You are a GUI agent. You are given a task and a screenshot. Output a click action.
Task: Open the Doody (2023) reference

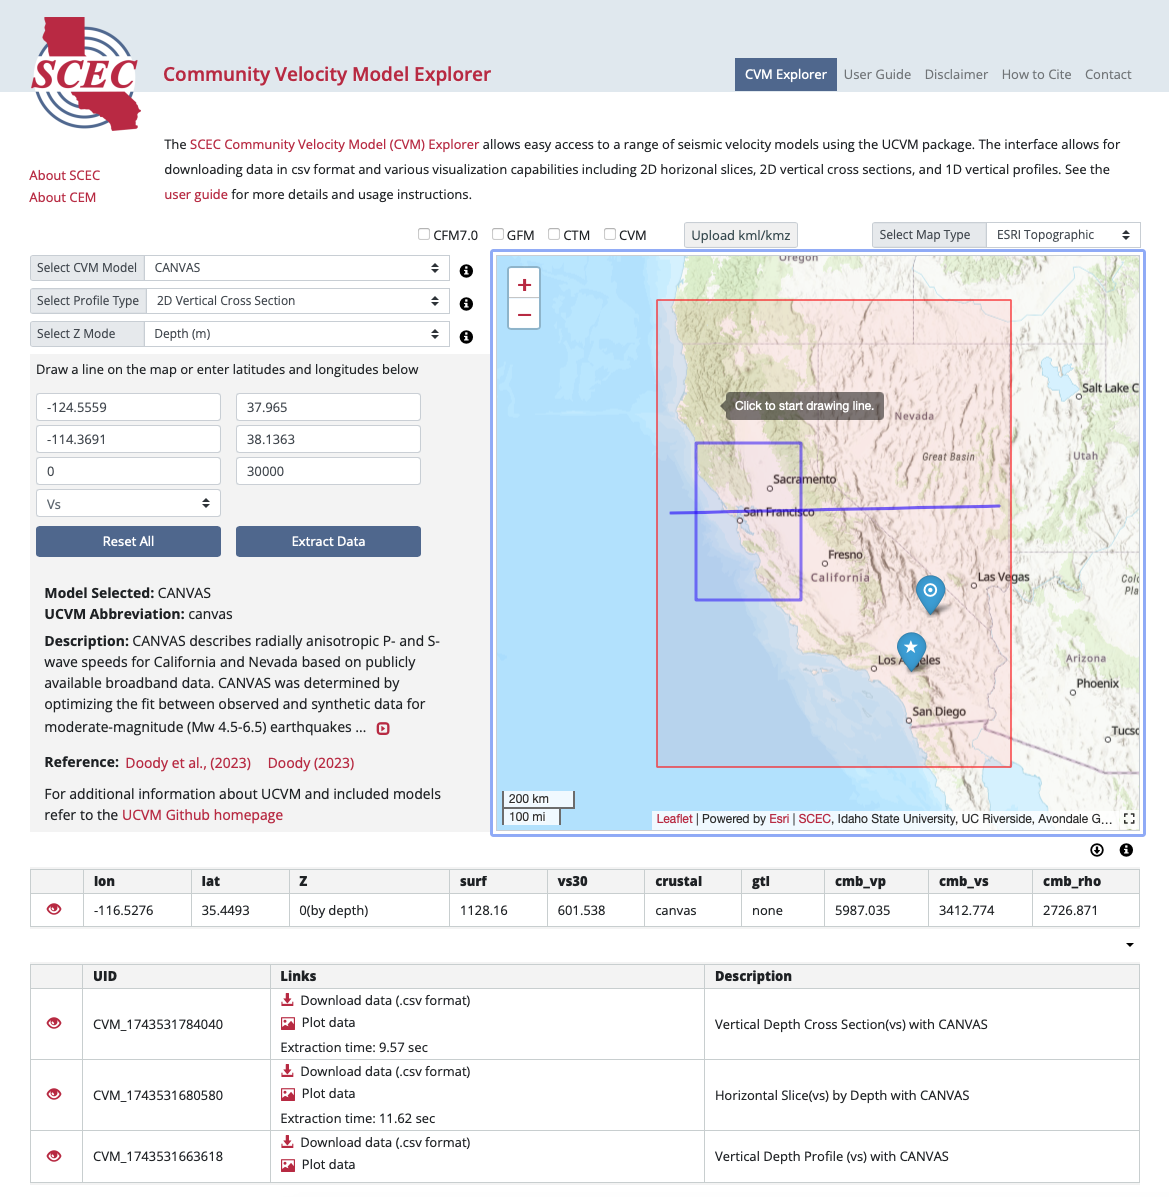[x=311, y=763]
